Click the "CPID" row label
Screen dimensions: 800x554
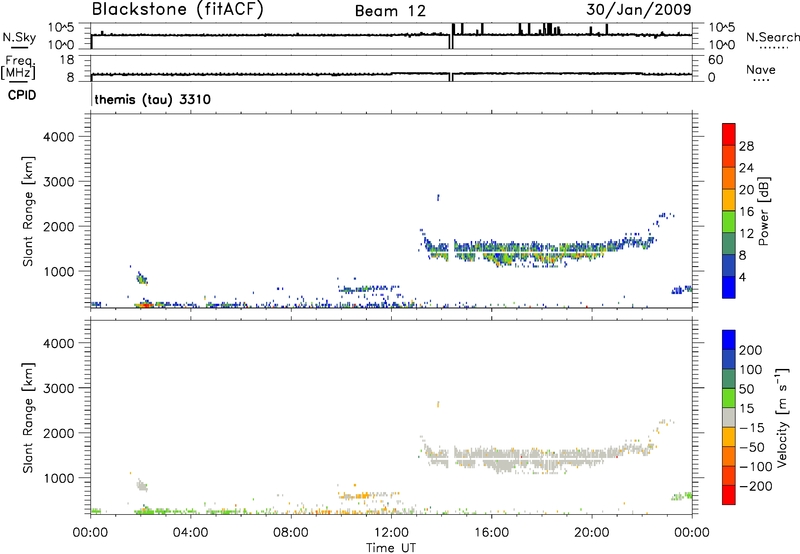click(x=22, y=95)
